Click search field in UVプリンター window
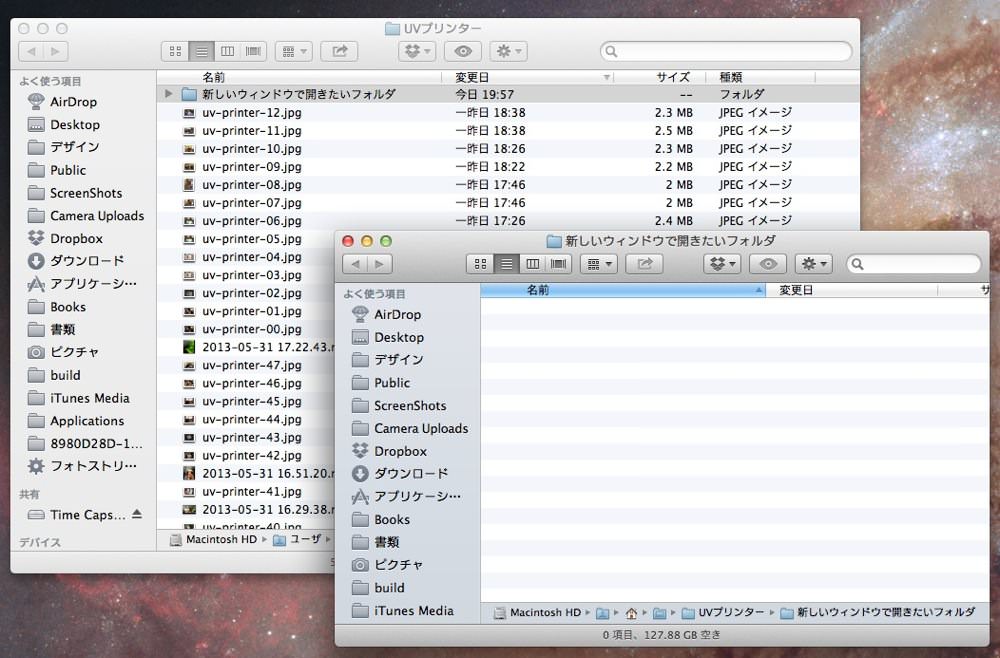This screenshot has width=1000, height=658. point(726,51)
